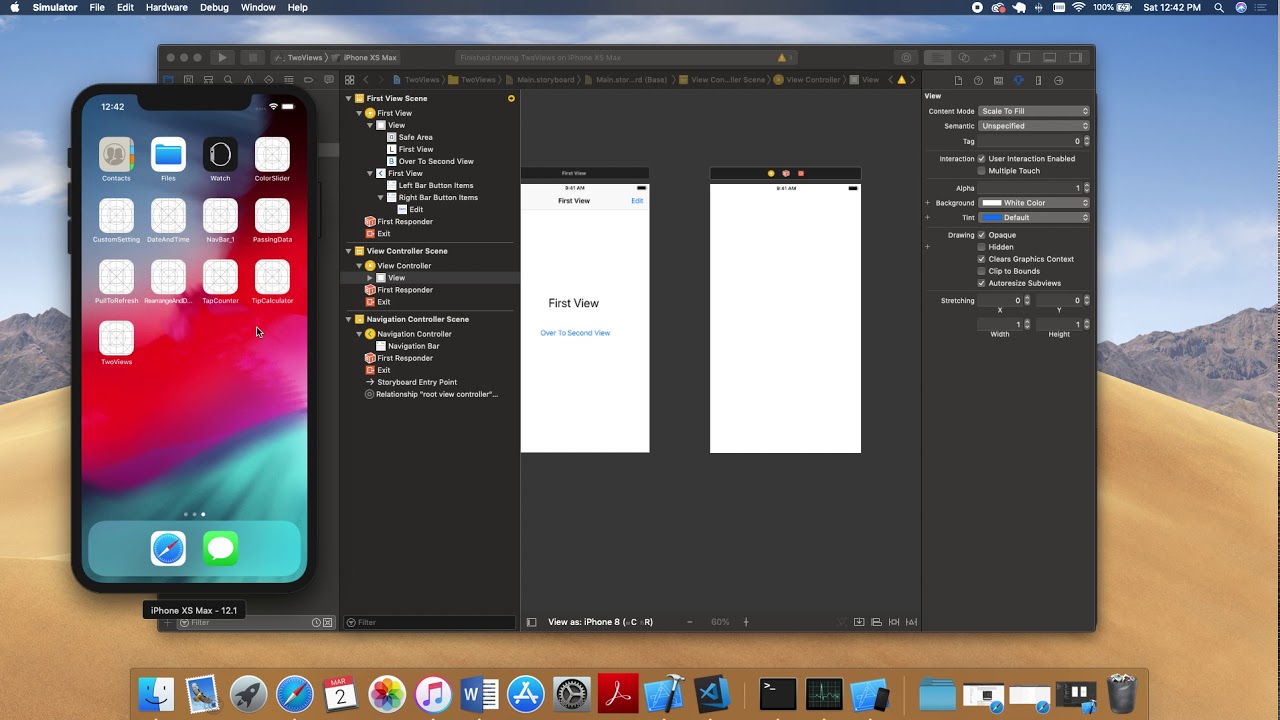This screenshot has width=1280, height=720.
Task: Open the Watch app on simulator
Action: pyautogui.click(x=220, y=155)
